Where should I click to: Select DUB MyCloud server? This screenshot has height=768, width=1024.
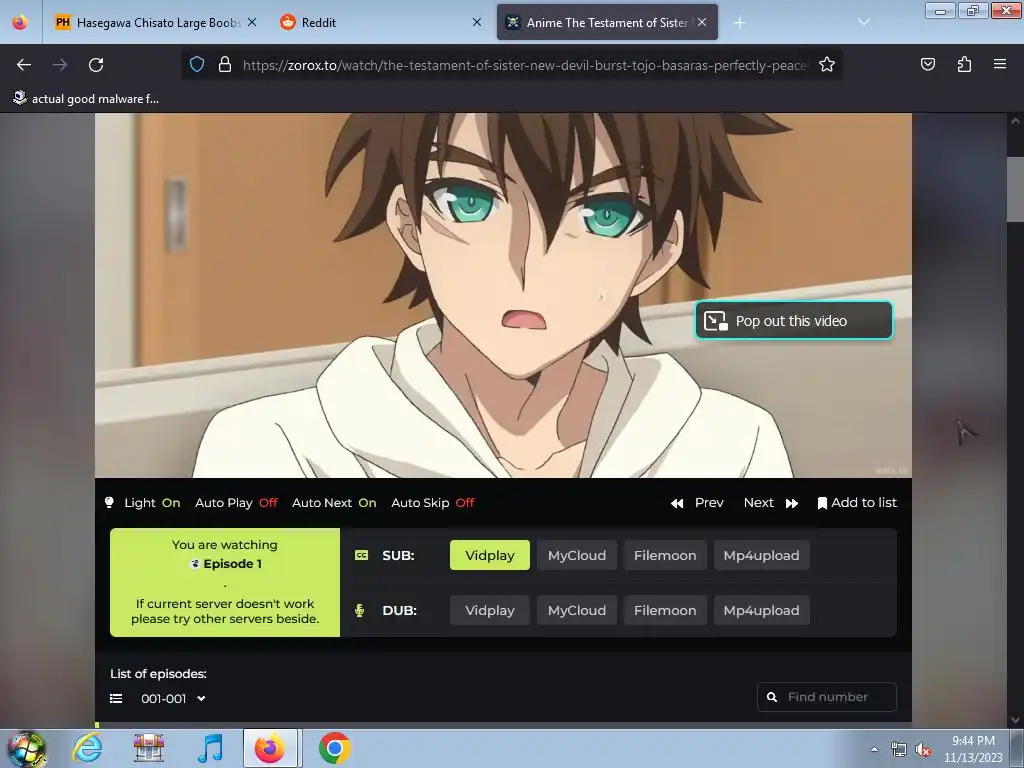pos(577,611)
